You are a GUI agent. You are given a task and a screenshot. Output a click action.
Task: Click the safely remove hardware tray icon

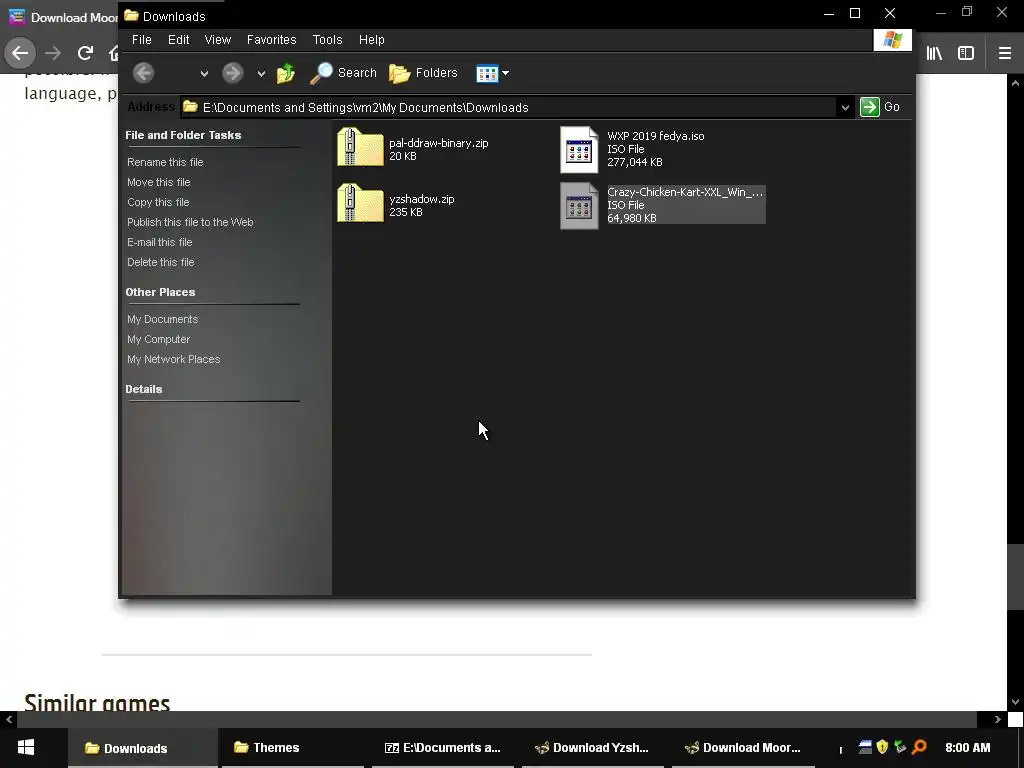click(901, 746)
